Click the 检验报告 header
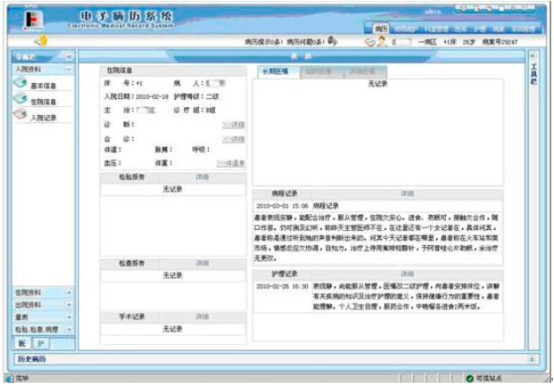The image size is (554, 384). 131,177
